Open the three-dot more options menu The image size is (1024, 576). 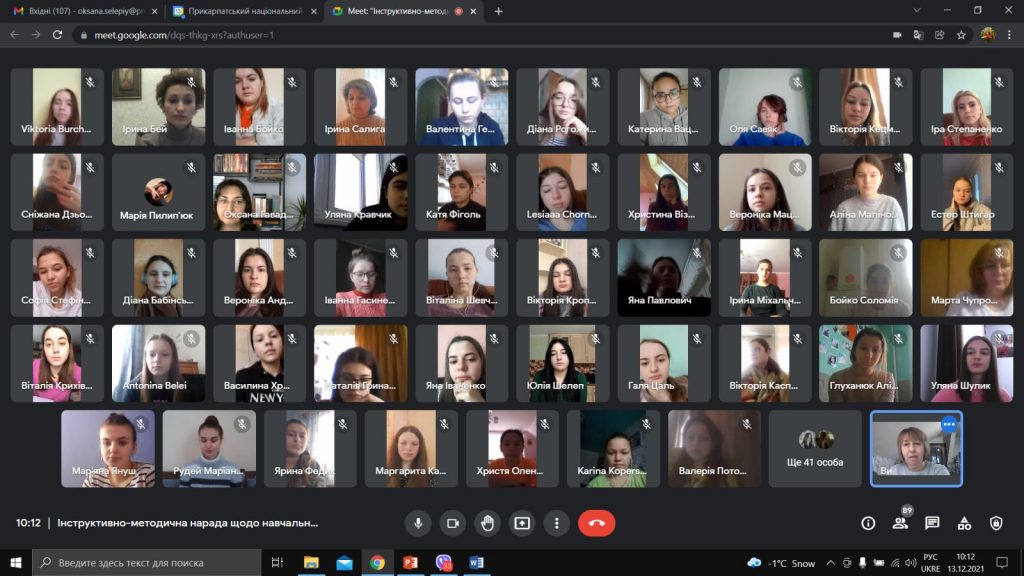[x=556, y=523]
